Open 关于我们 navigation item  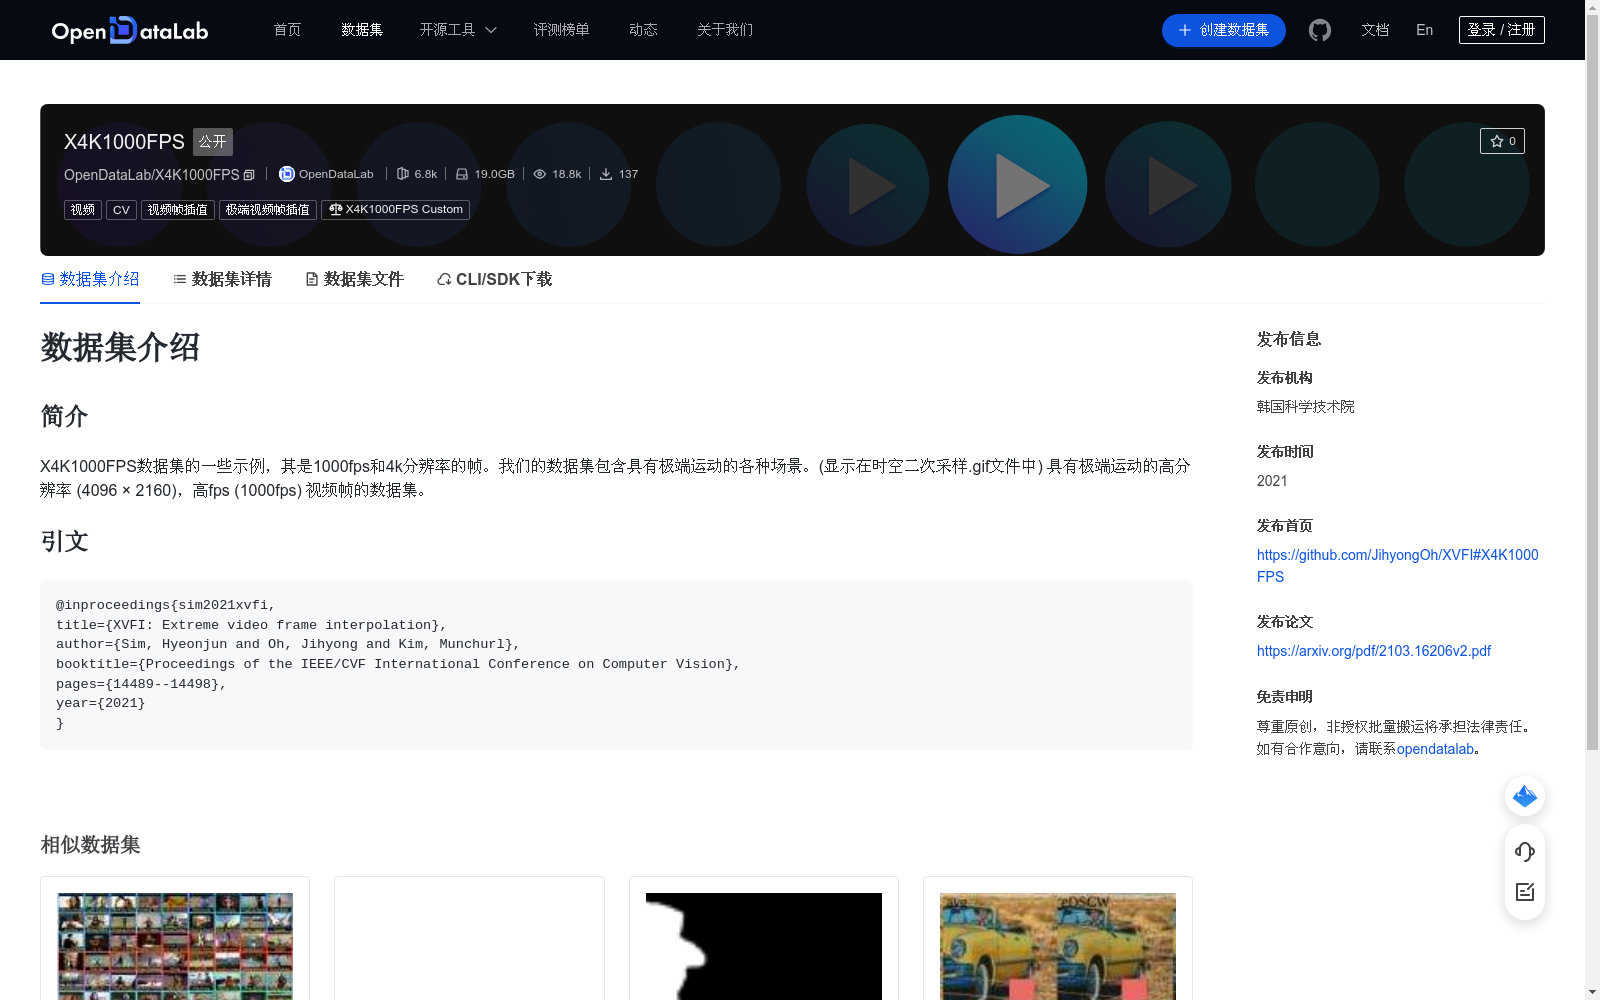(x=725, y=30)
